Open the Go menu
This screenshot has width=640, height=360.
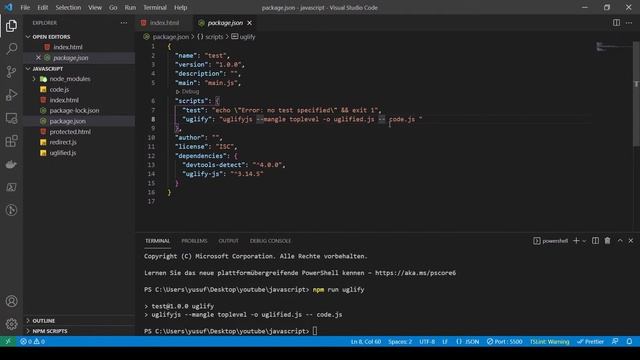[x=113, y=7]
